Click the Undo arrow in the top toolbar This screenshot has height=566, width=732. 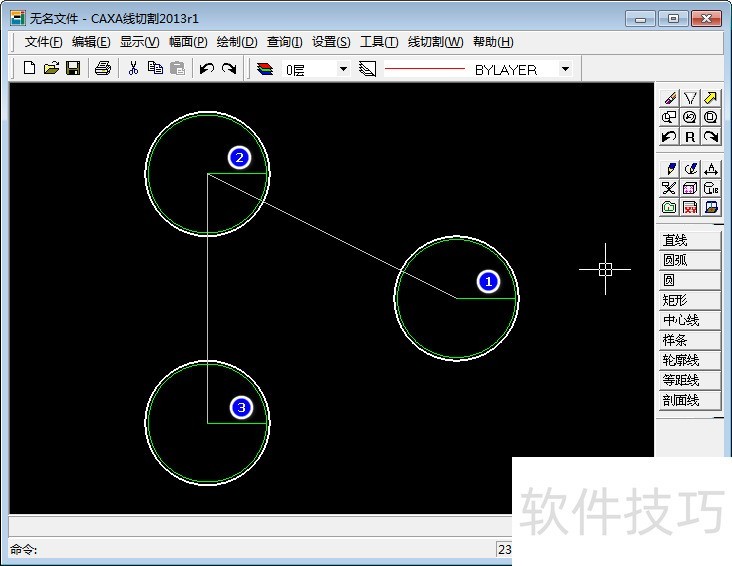click(x=207, y=69)
